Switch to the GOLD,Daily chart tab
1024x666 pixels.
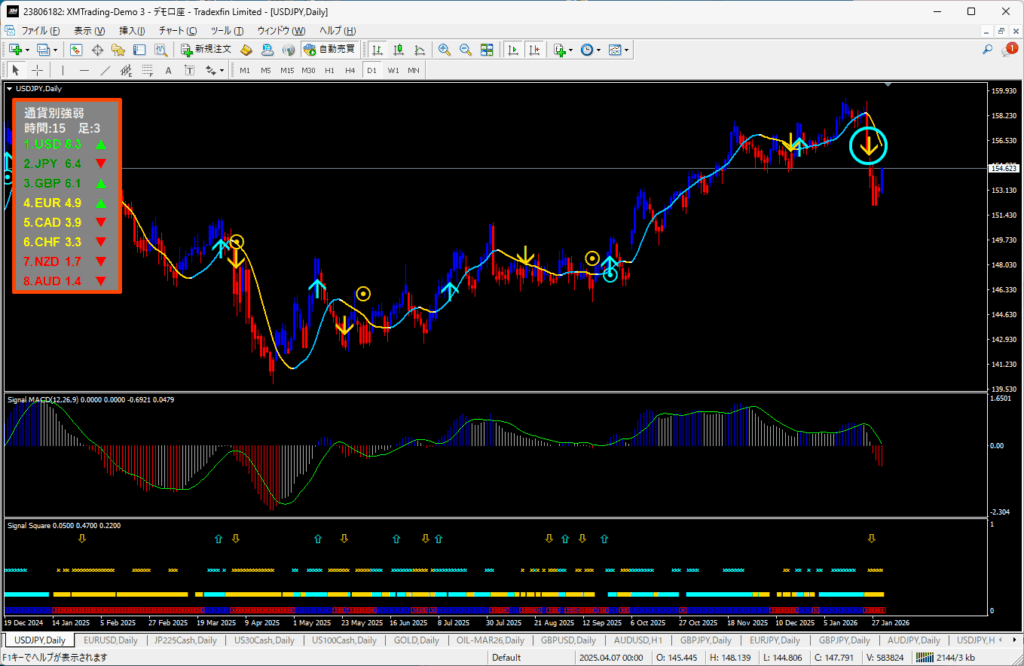[415, 640]
